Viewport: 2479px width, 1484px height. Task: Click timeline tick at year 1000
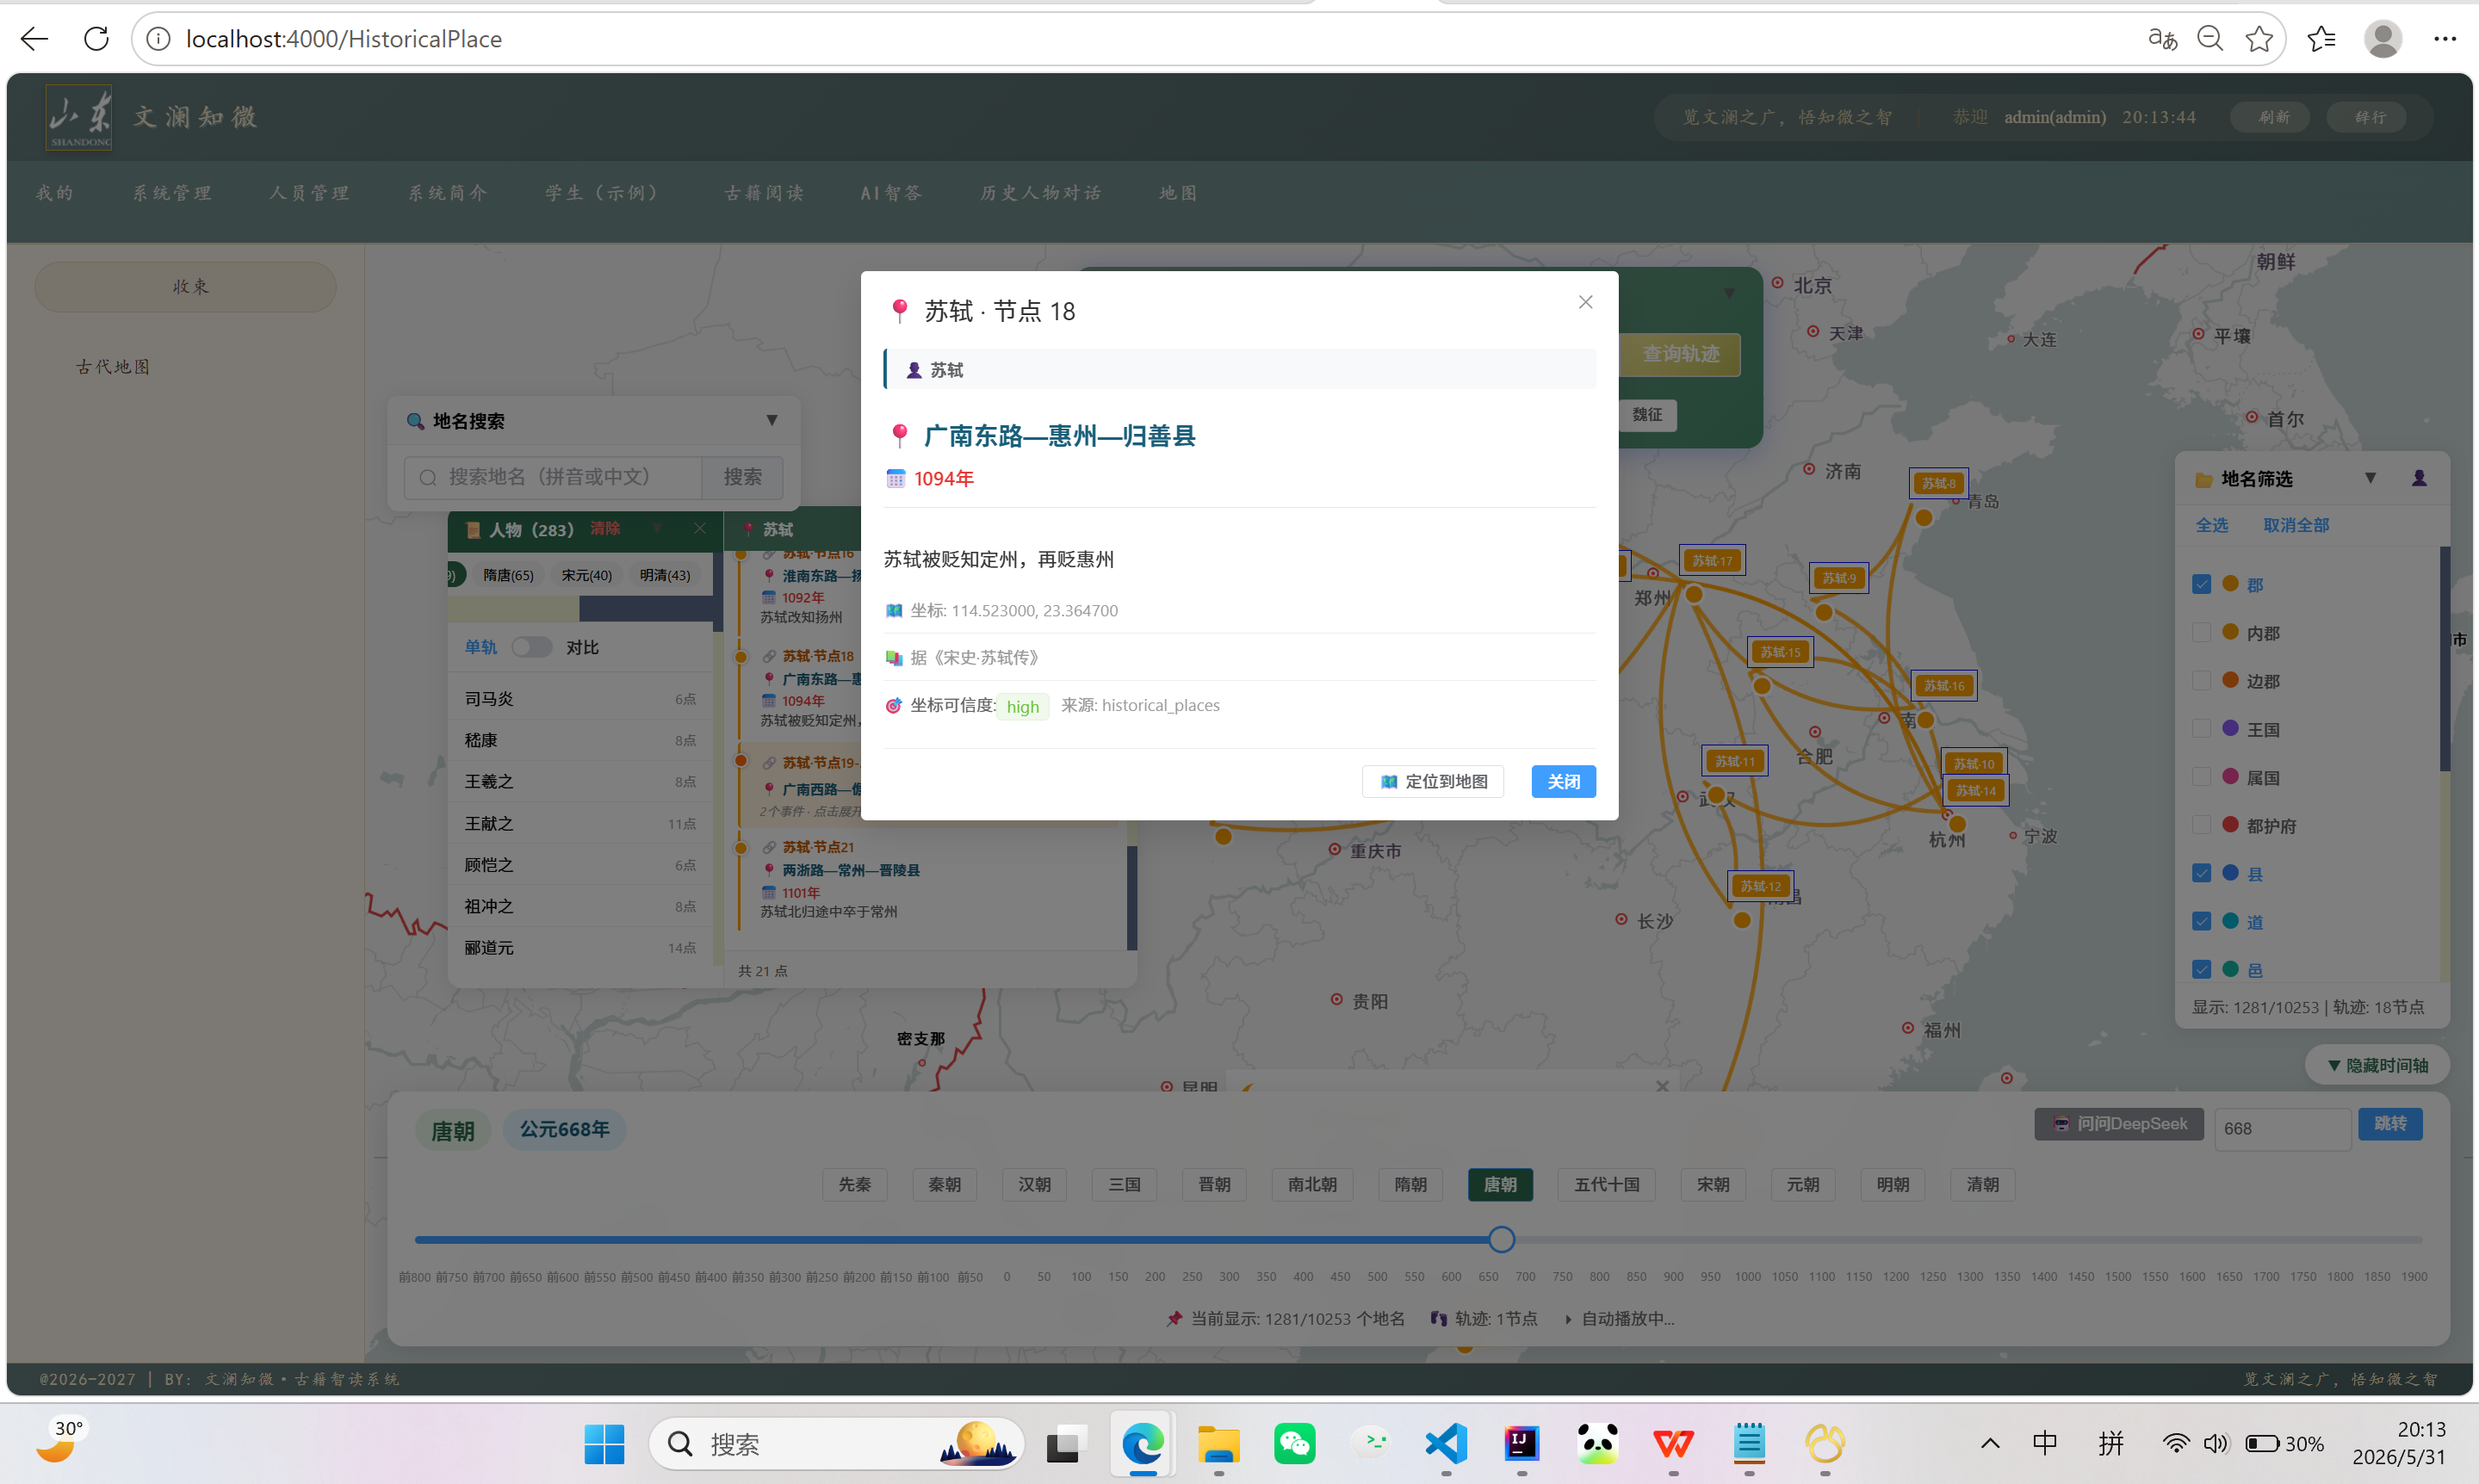[x=1748, y=1277]
